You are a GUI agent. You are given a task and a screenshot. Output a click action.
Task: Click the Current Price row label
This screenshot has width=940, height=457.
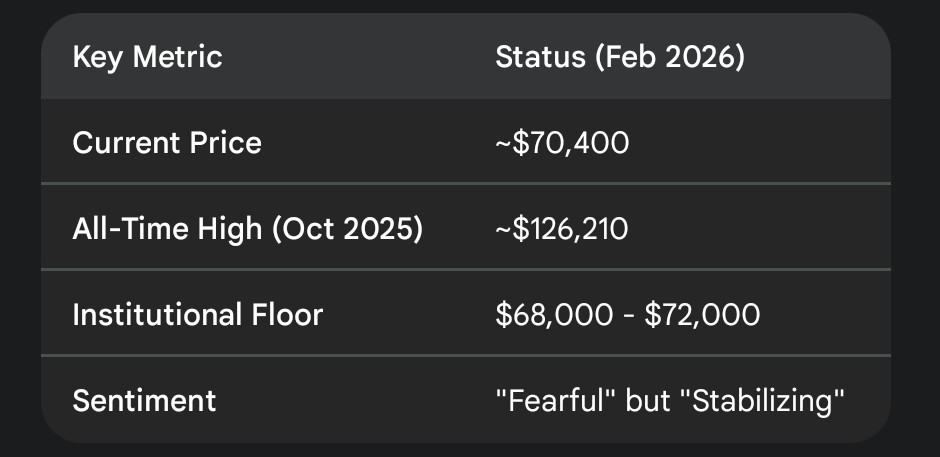click(167, 143)
